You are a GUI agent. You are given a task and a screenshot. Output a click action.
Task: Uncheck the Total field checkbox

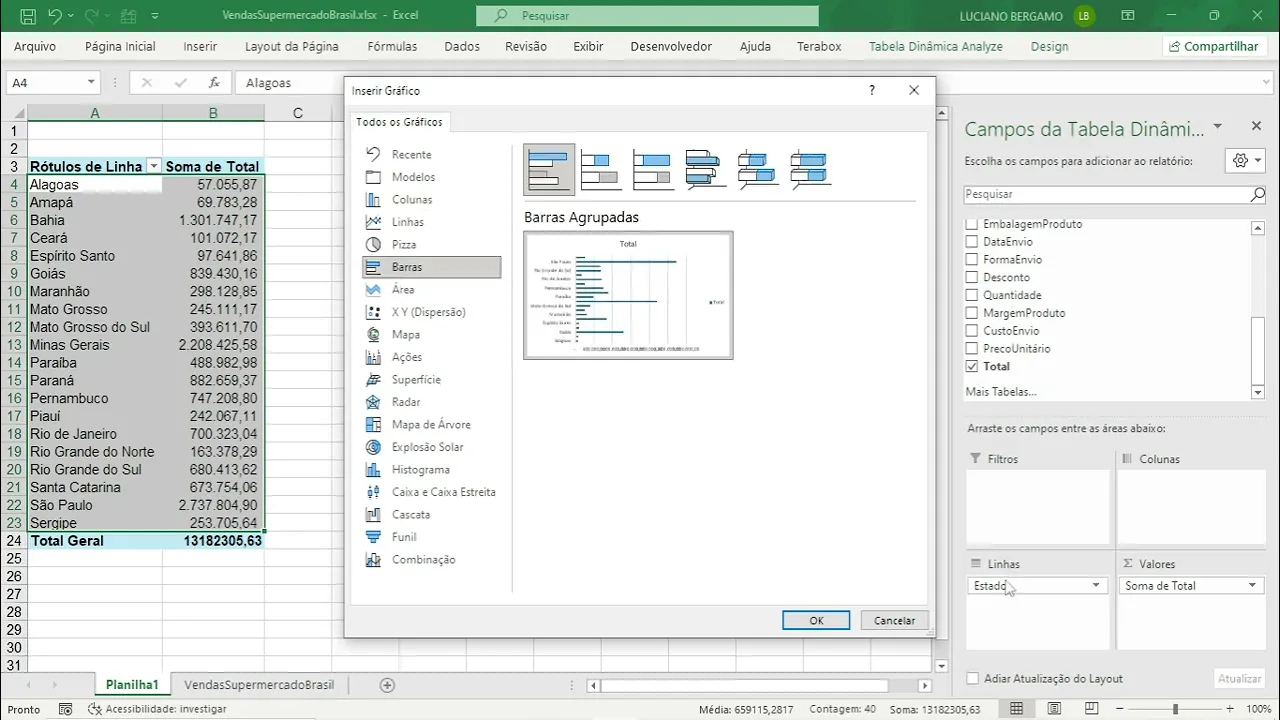tap(971, 366)
